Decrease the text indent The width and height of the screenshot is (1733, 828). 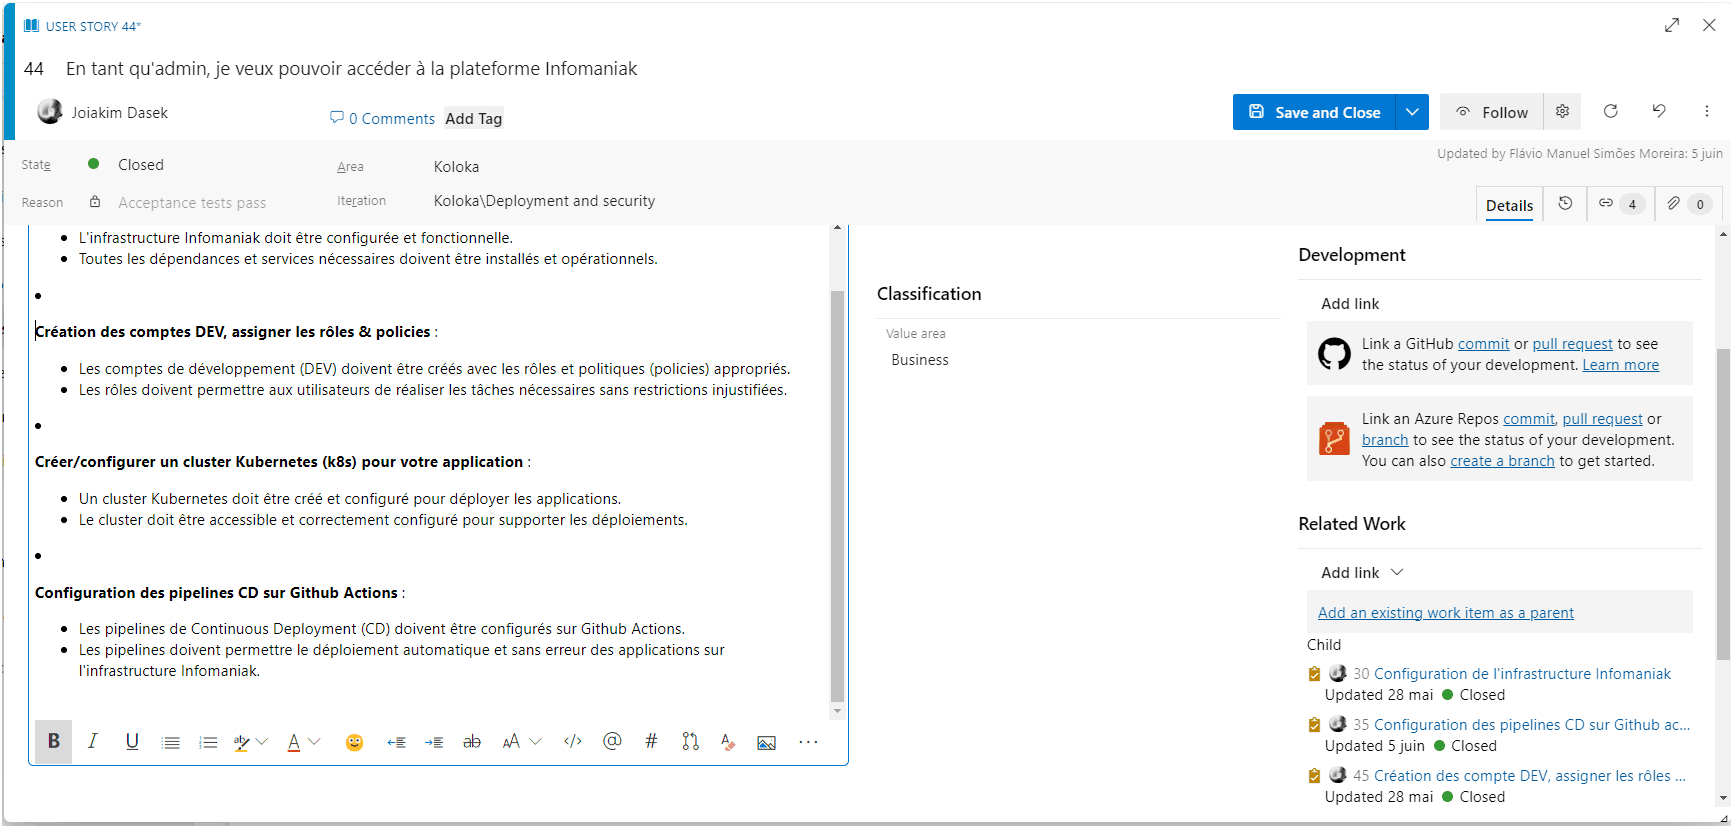pos(396,742)
